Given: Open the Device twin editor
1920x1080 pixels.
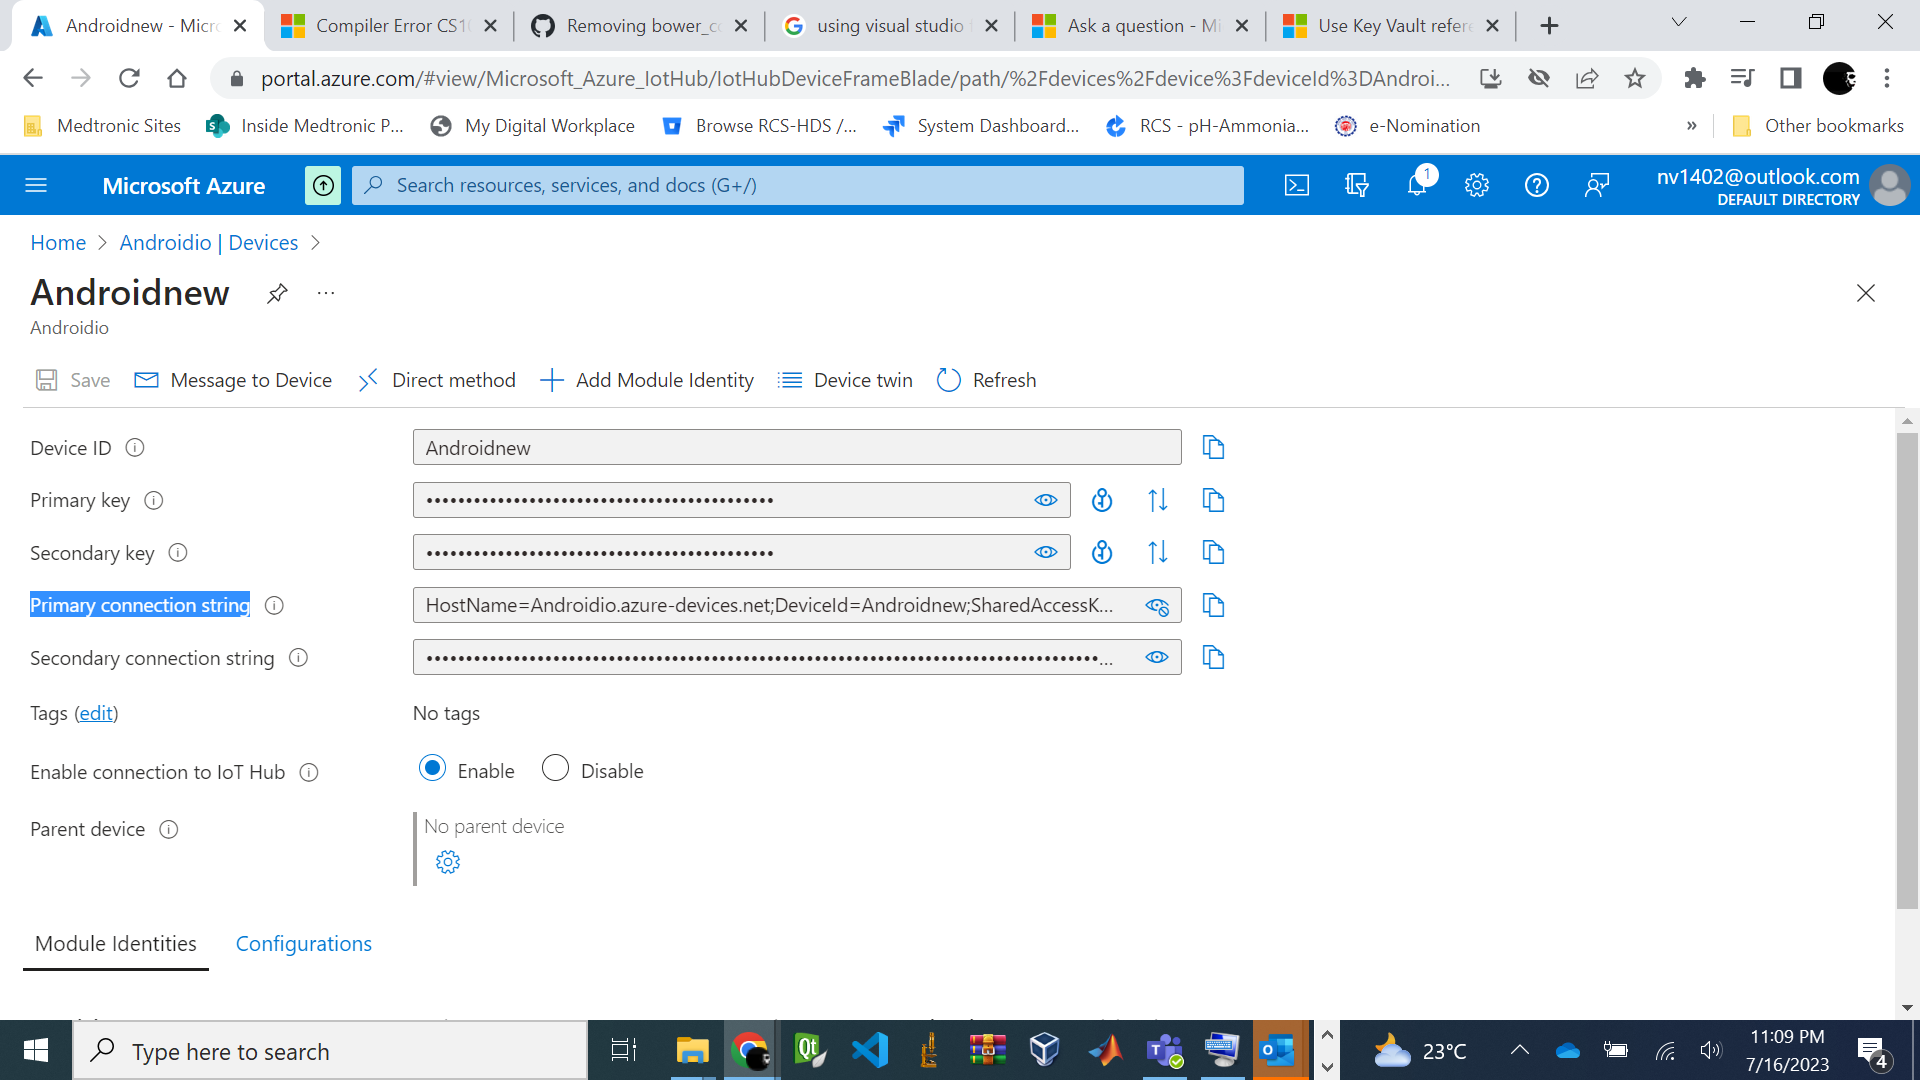Looking at the screenshot, I should coord(845,380).
